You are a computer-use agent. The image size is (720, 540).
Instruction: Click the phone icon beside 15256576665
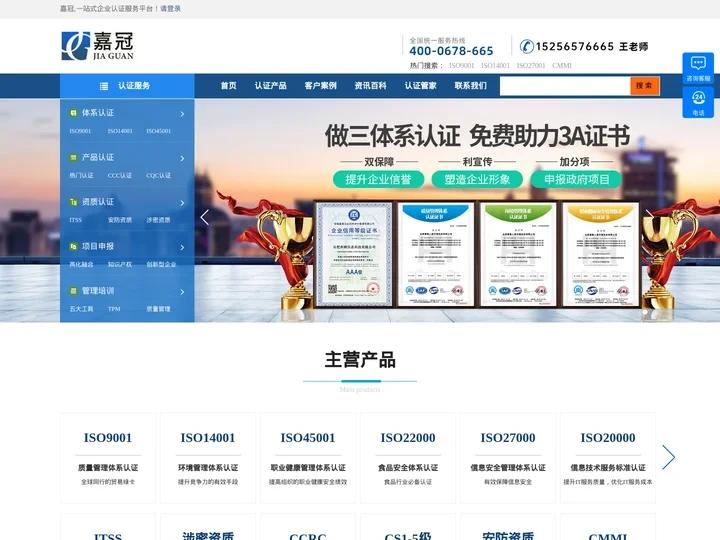tap(526, 46)
